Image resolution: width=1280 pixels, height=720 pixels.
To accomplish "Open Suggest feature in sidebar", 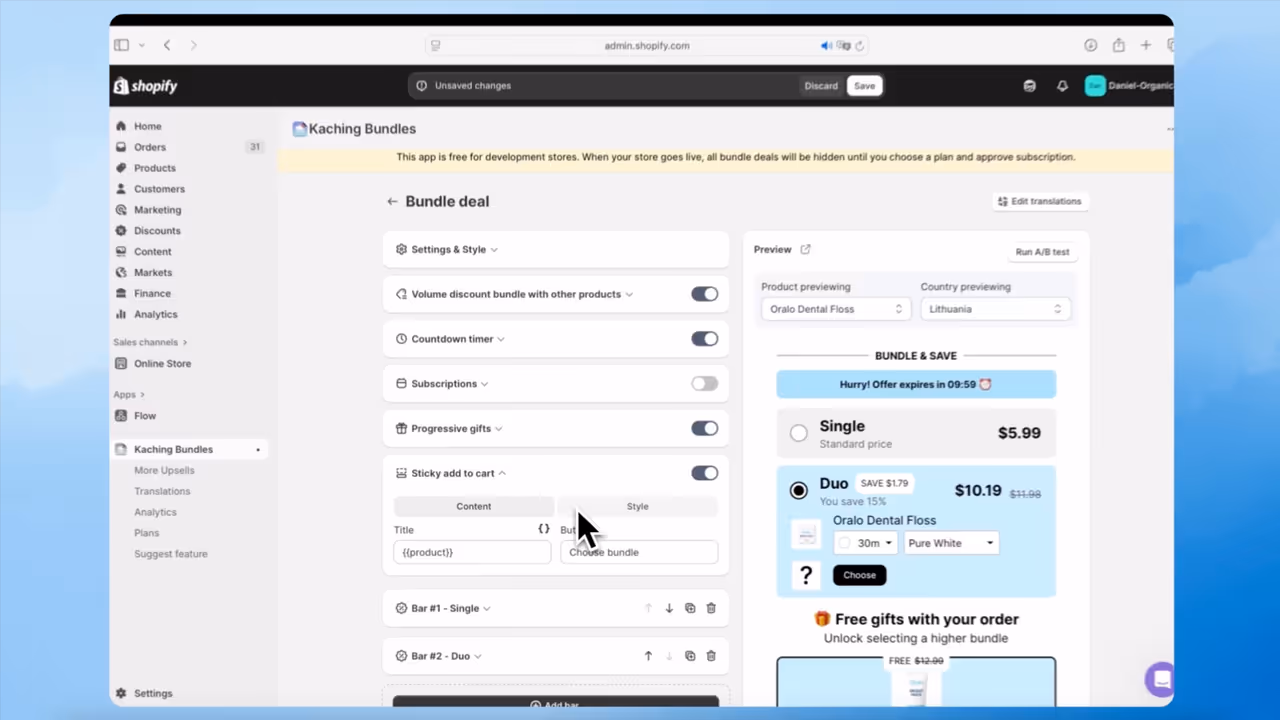I will click(x=171, y=554).
